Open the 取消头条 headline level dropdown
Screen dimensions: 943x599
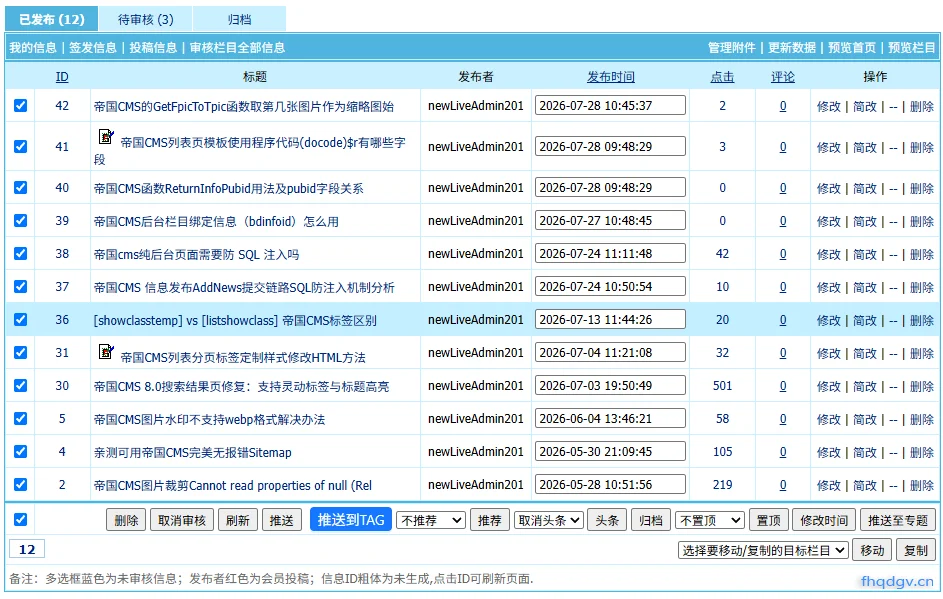[x=548, y=520]
